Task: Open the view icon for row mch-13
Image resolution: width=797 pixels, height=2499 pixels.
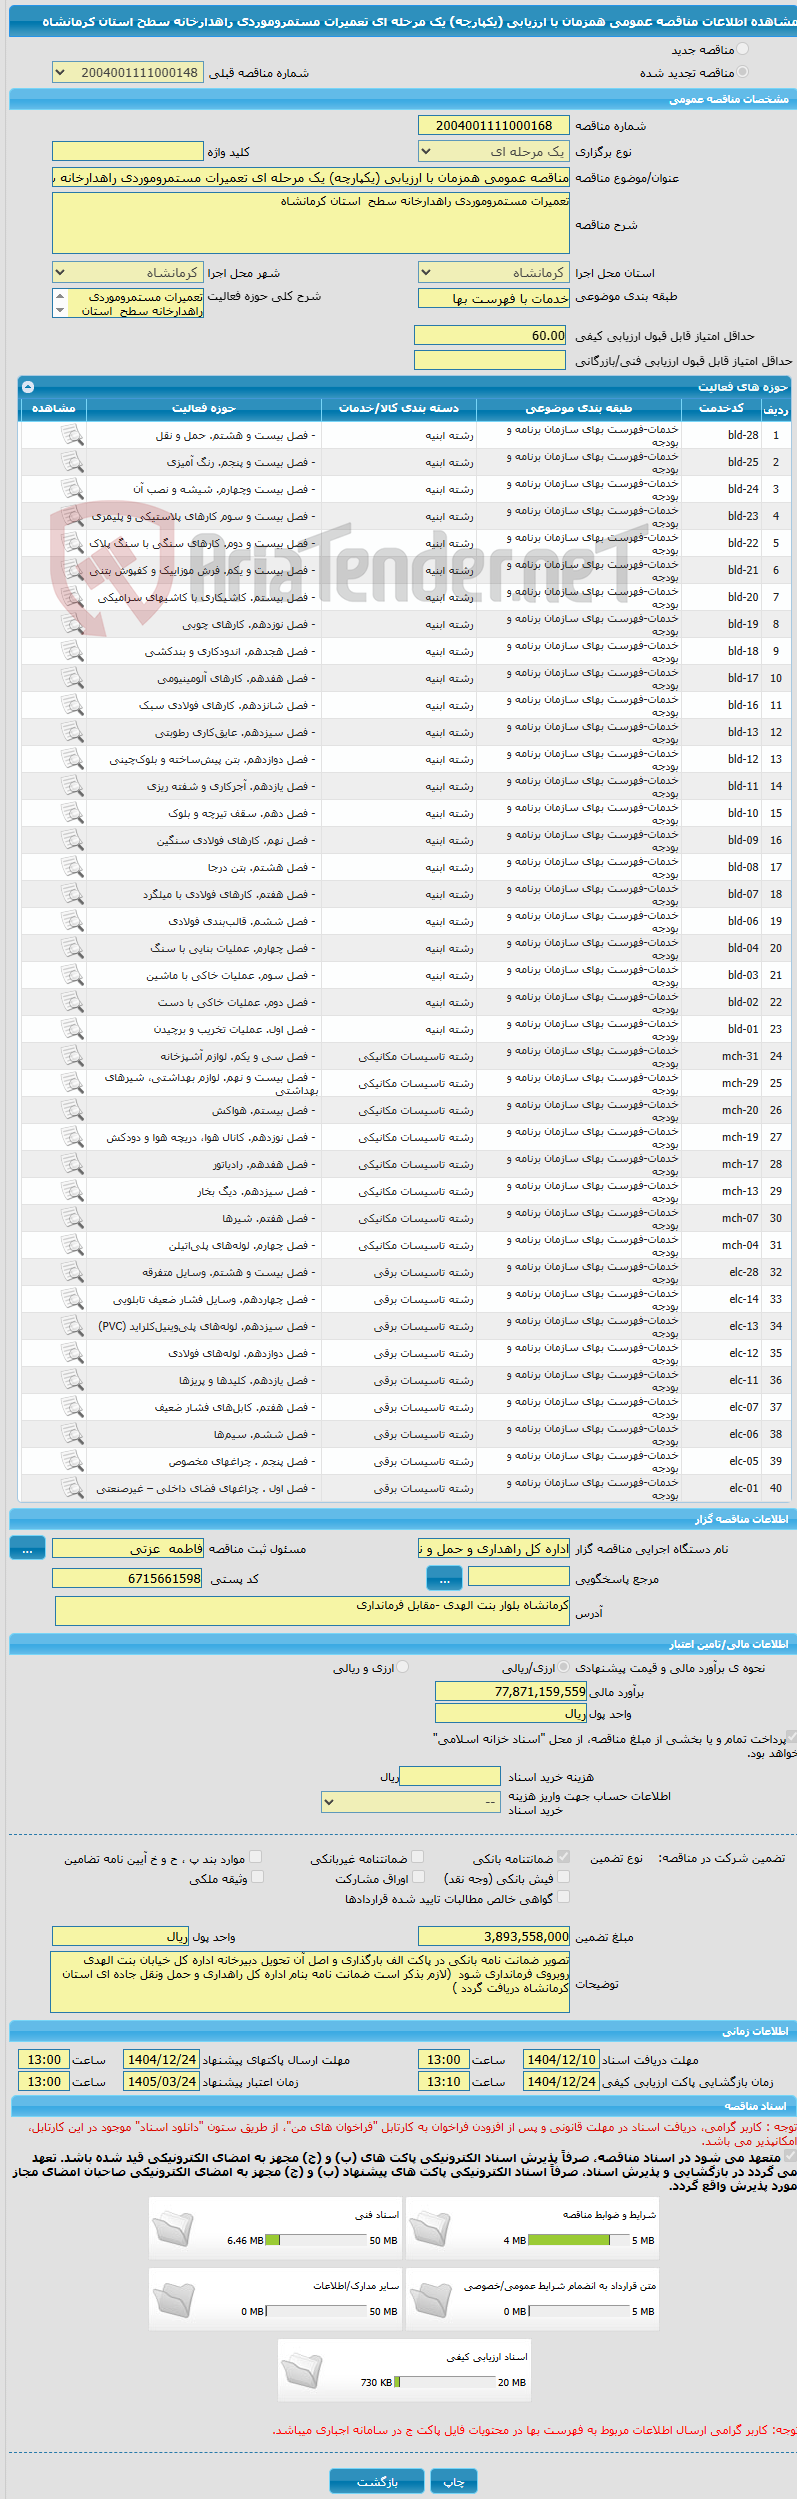Action: pyautogui.click(x=71, y=1191)
